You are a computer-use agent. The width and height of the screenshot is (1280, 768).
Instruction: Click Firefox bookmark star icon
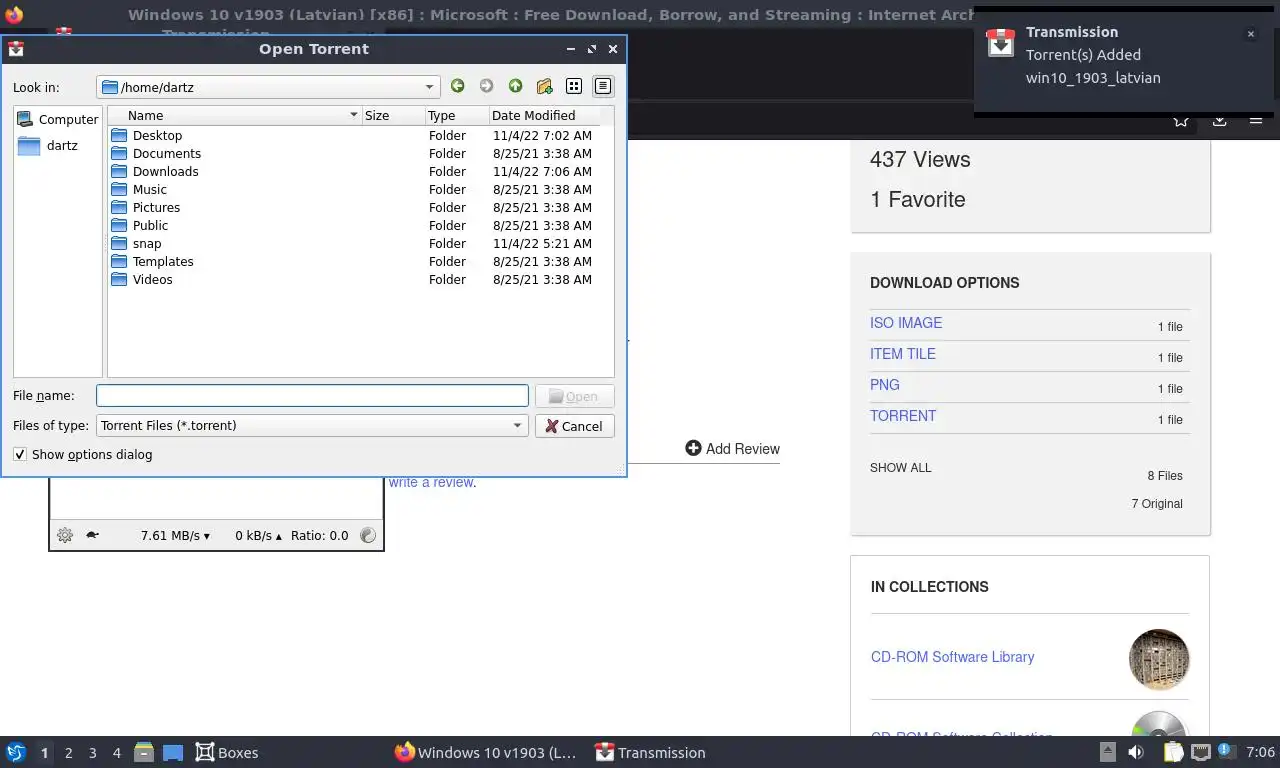tap(1181, 120)
